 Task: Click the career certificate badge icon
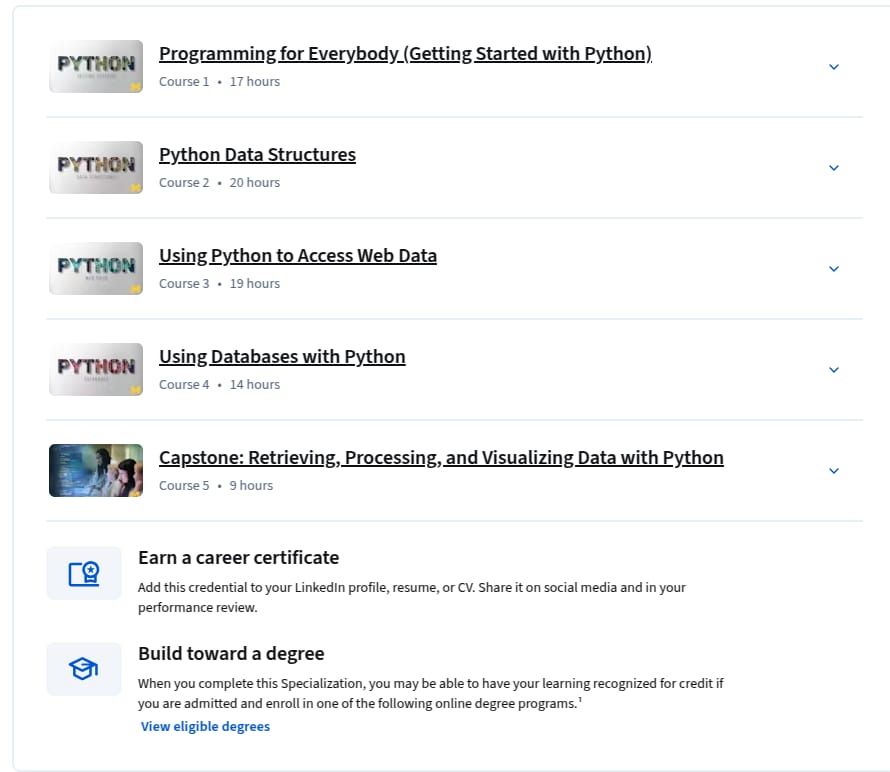[x=84, y=573]
